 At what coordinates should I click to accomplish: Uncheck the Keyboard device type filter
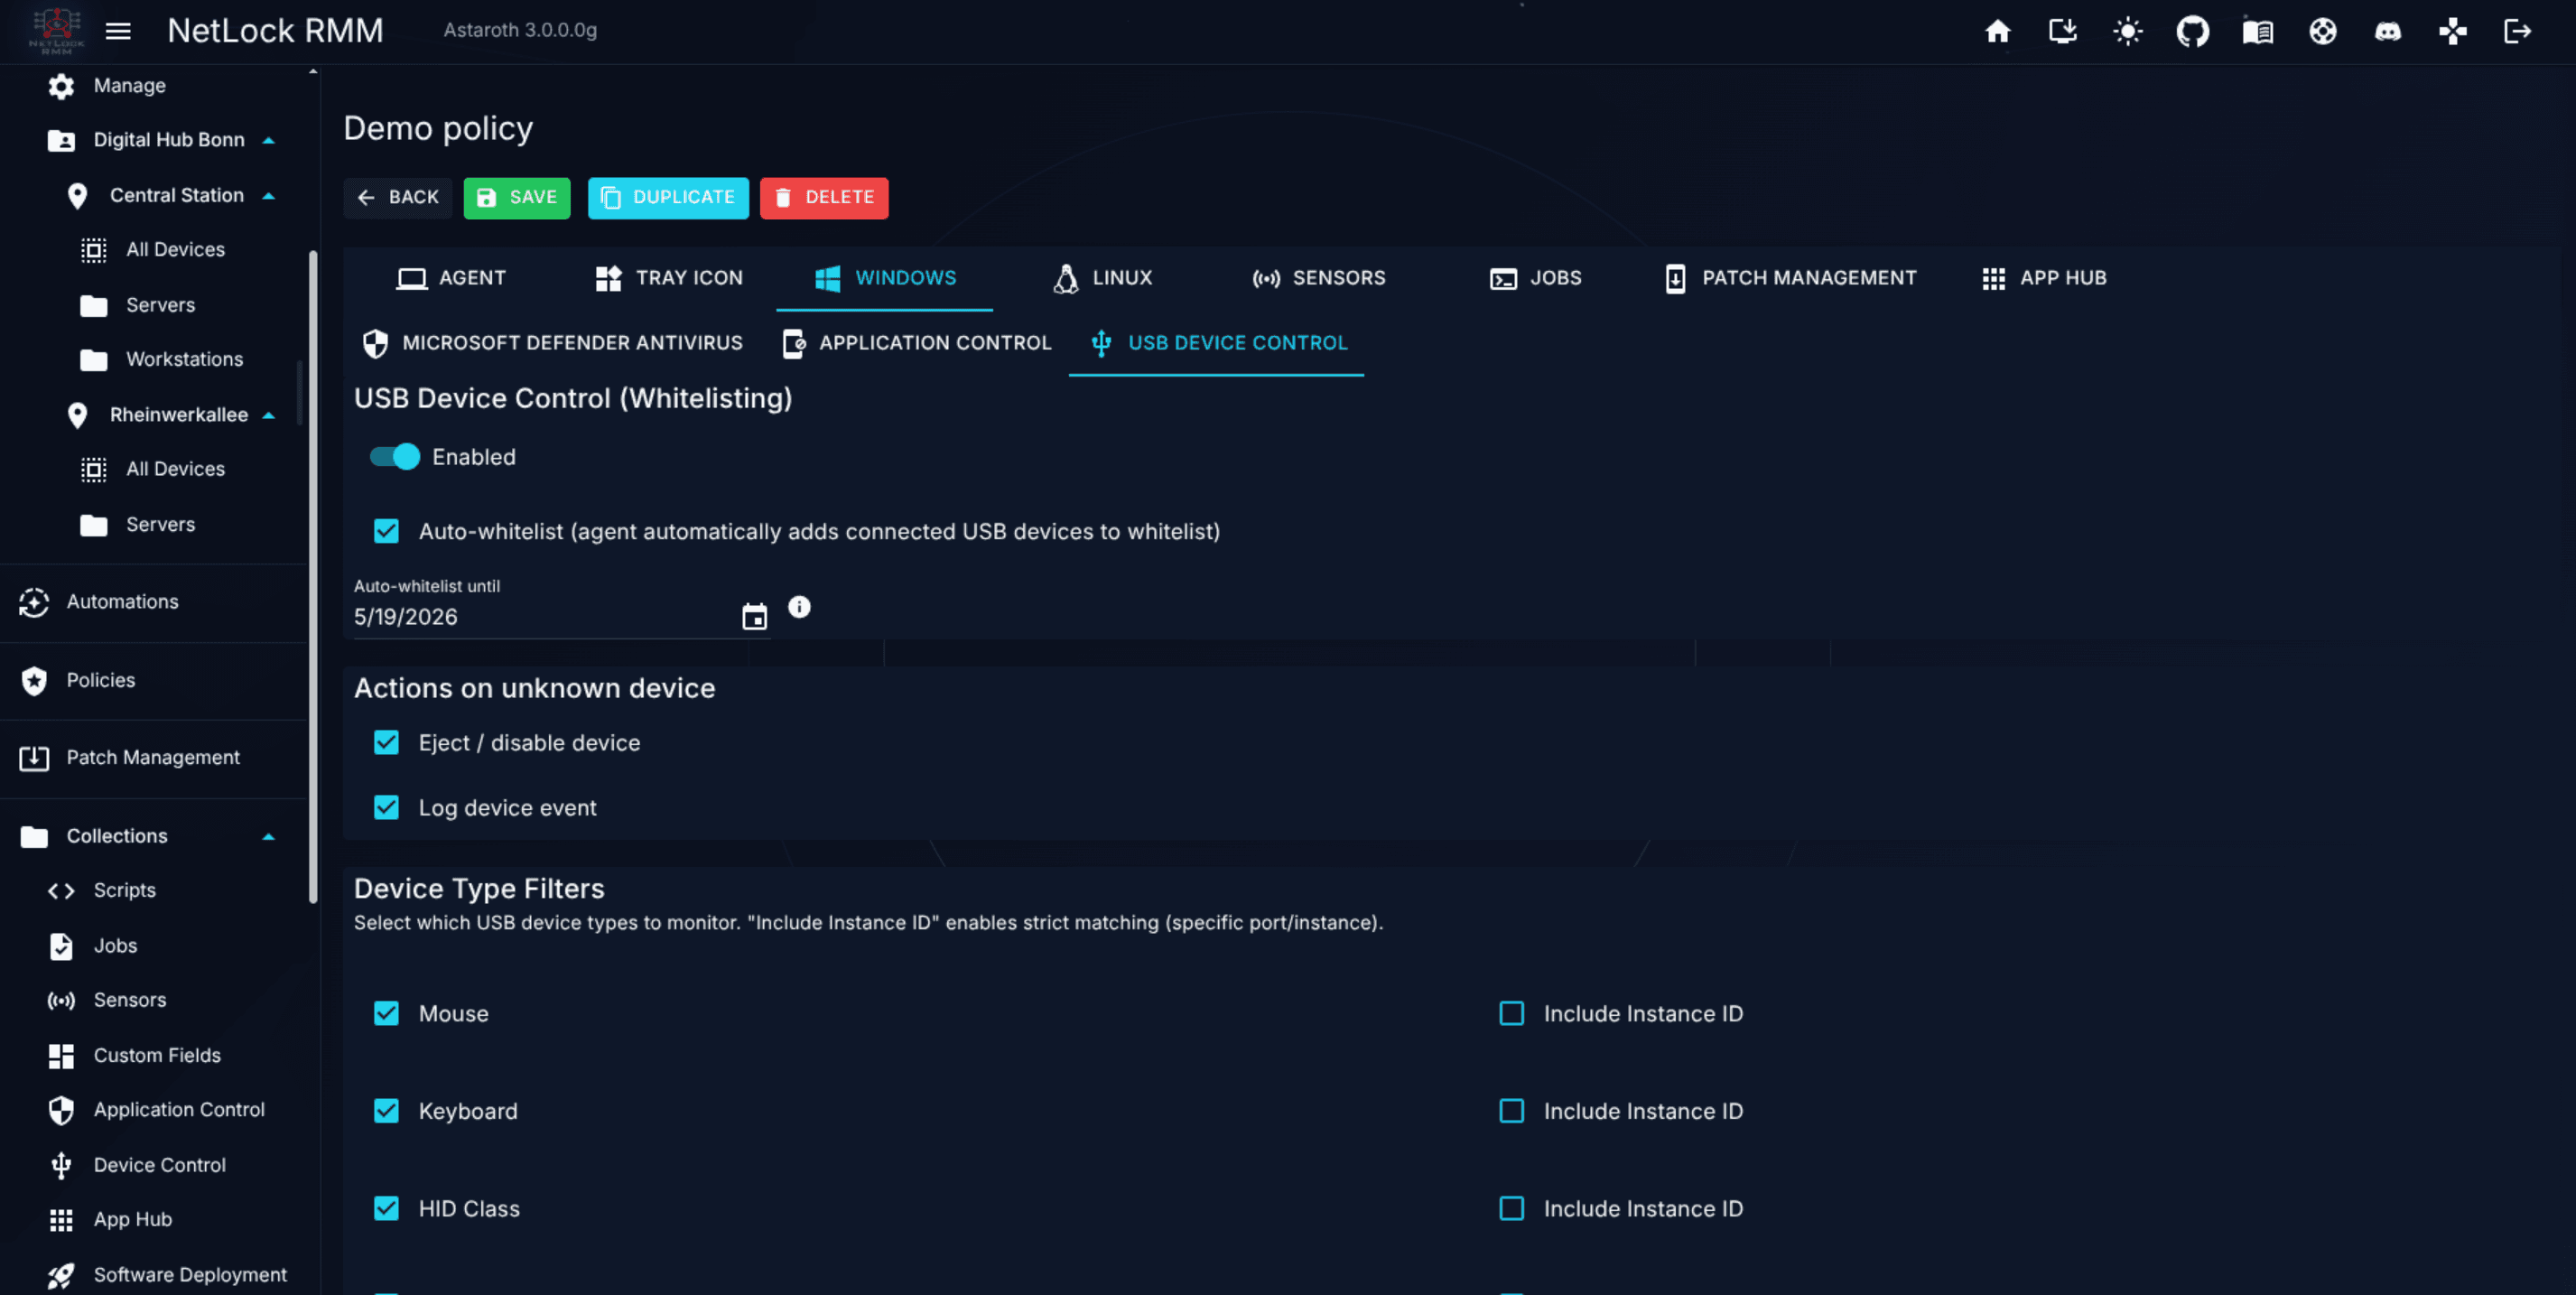pyautogui.click(x=386, y=1111)
